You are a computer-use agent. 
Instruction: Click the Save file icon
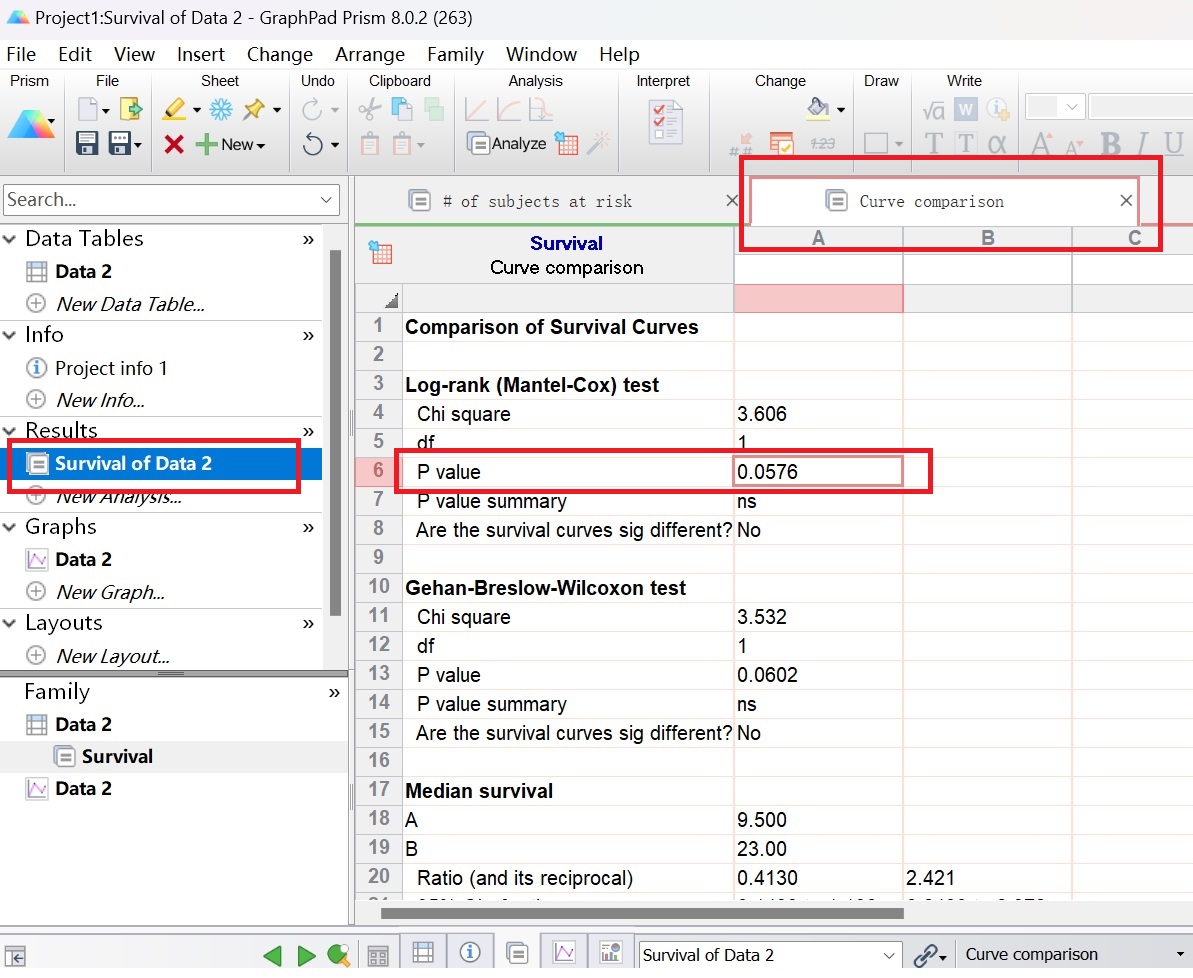coord(86,144)
